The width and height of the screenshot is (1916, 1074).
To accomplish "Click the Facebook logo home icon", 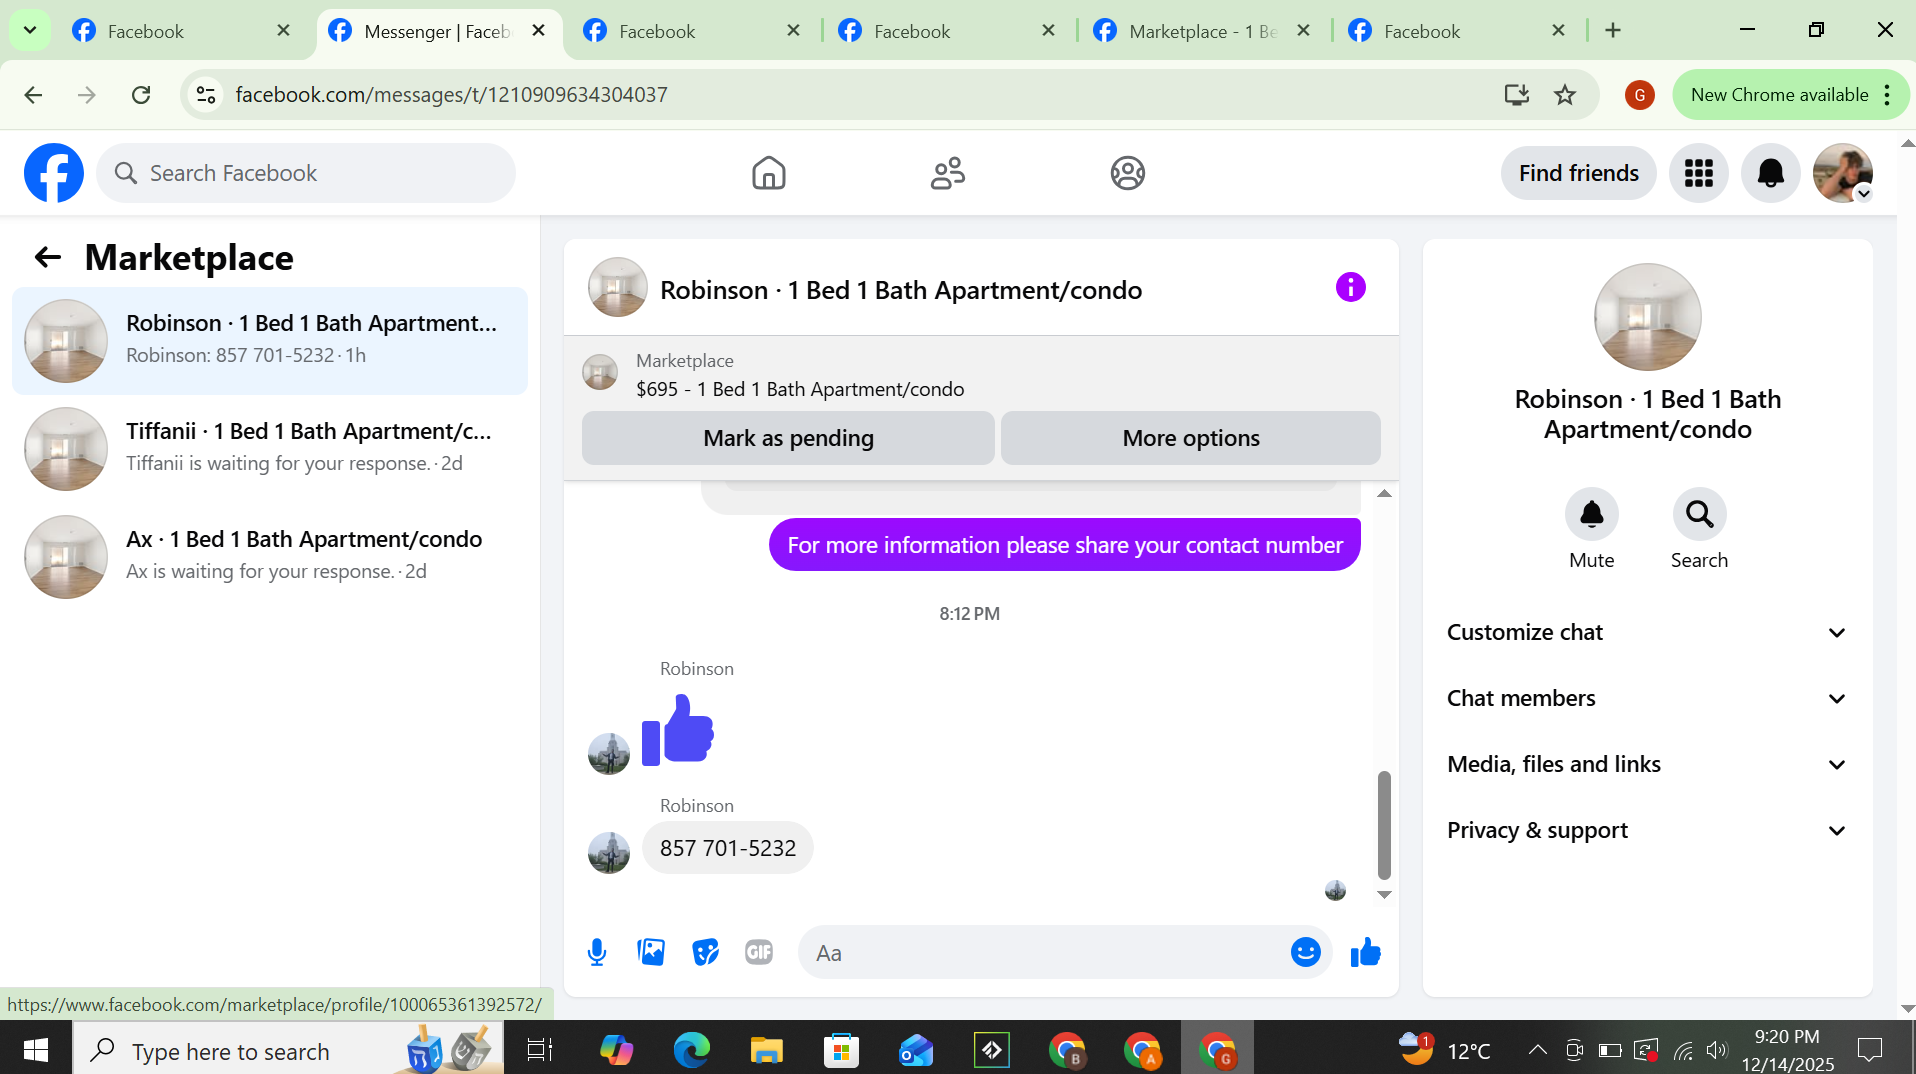I will [x=54, y=173].
